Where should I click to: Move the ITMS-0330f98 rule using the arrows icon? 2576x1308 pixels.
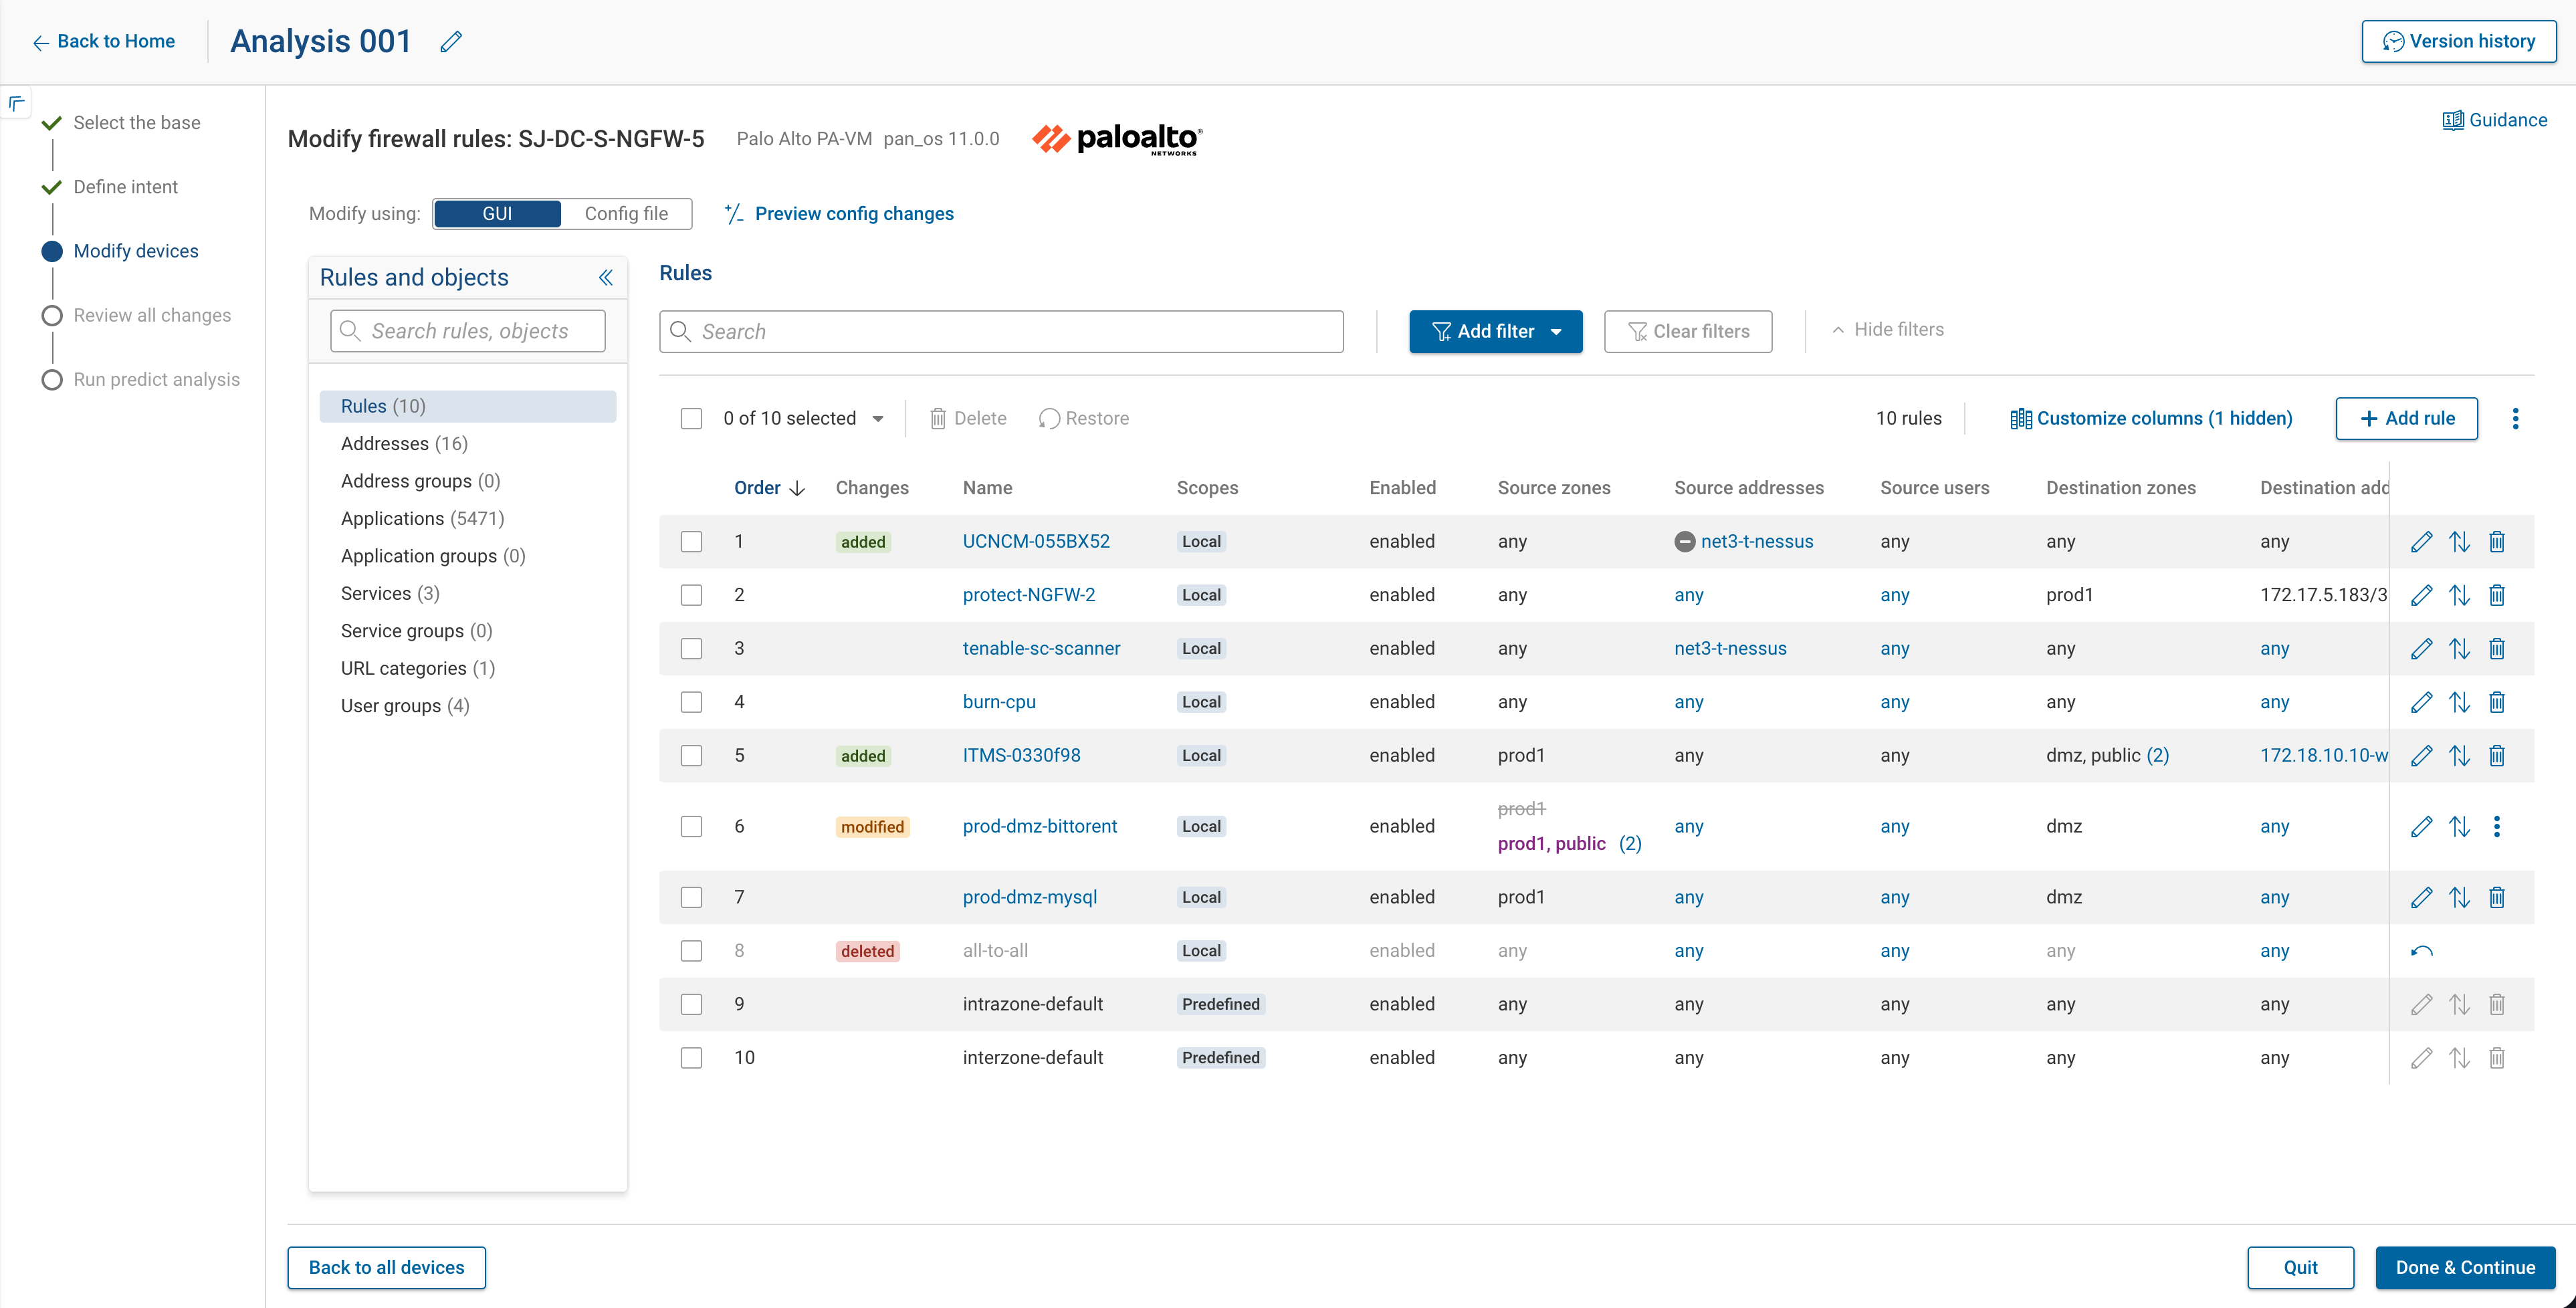point(2459,755)
